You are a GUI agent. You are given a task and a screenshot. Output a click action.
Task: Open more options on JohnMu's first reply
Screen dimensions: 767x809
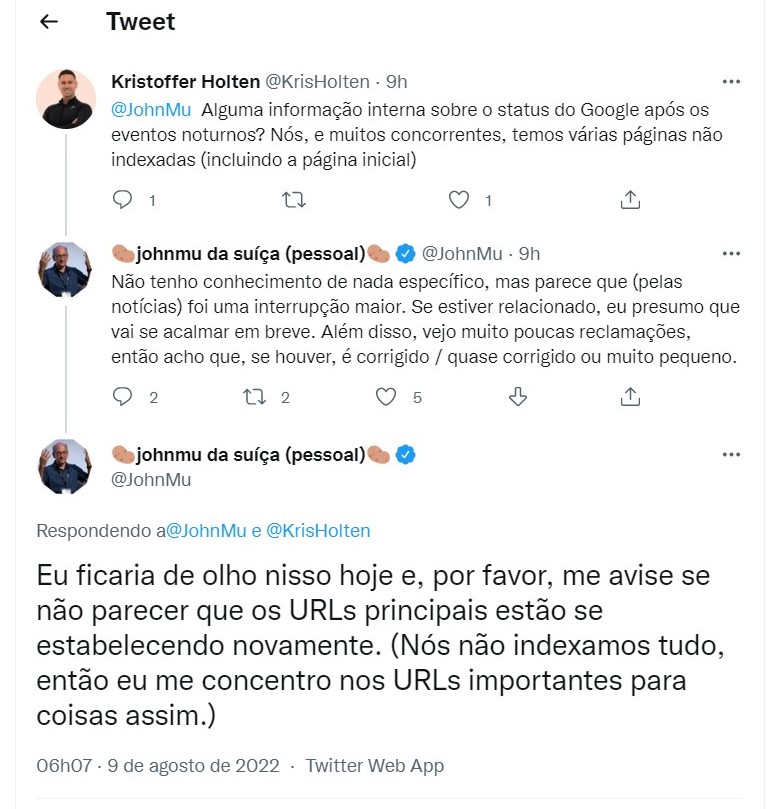pos(731,253)
